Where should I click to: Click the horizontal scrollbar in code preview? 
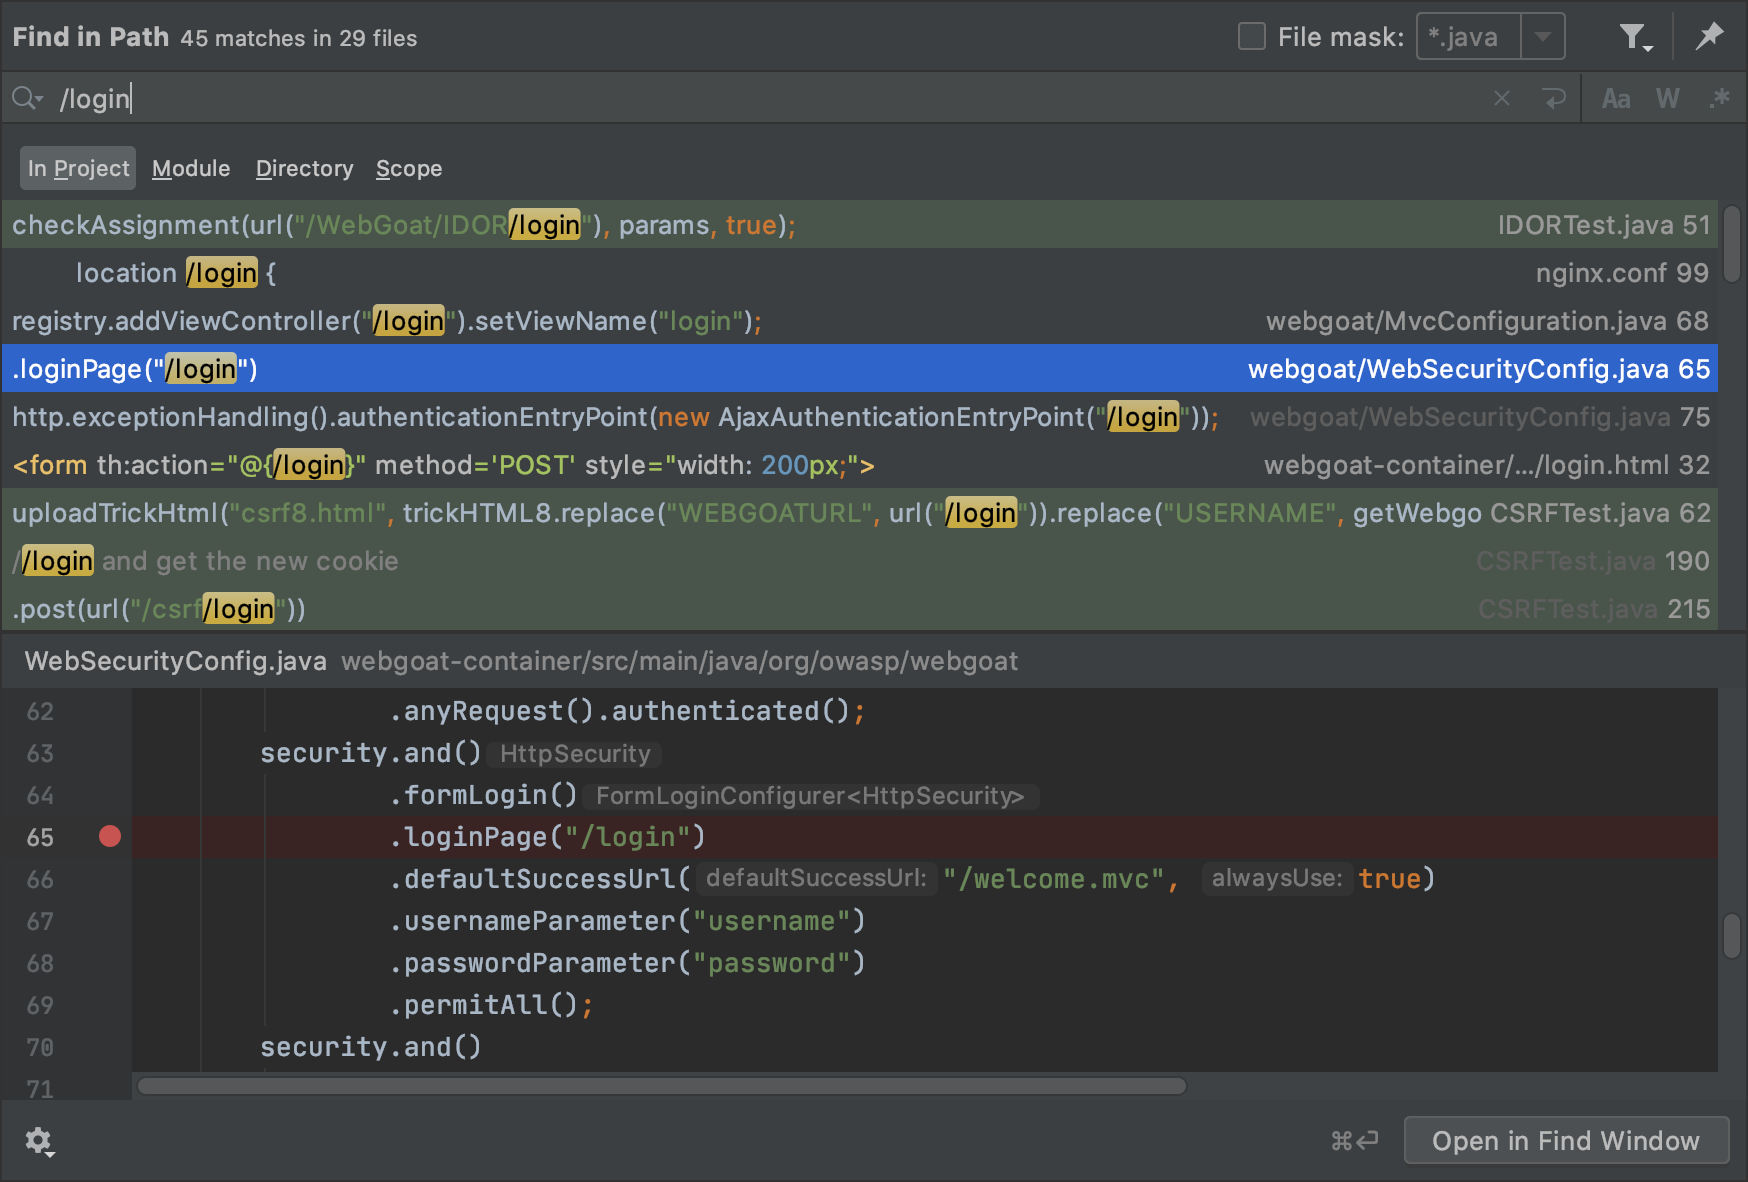pyautogui.click(x=662, y=1086)
